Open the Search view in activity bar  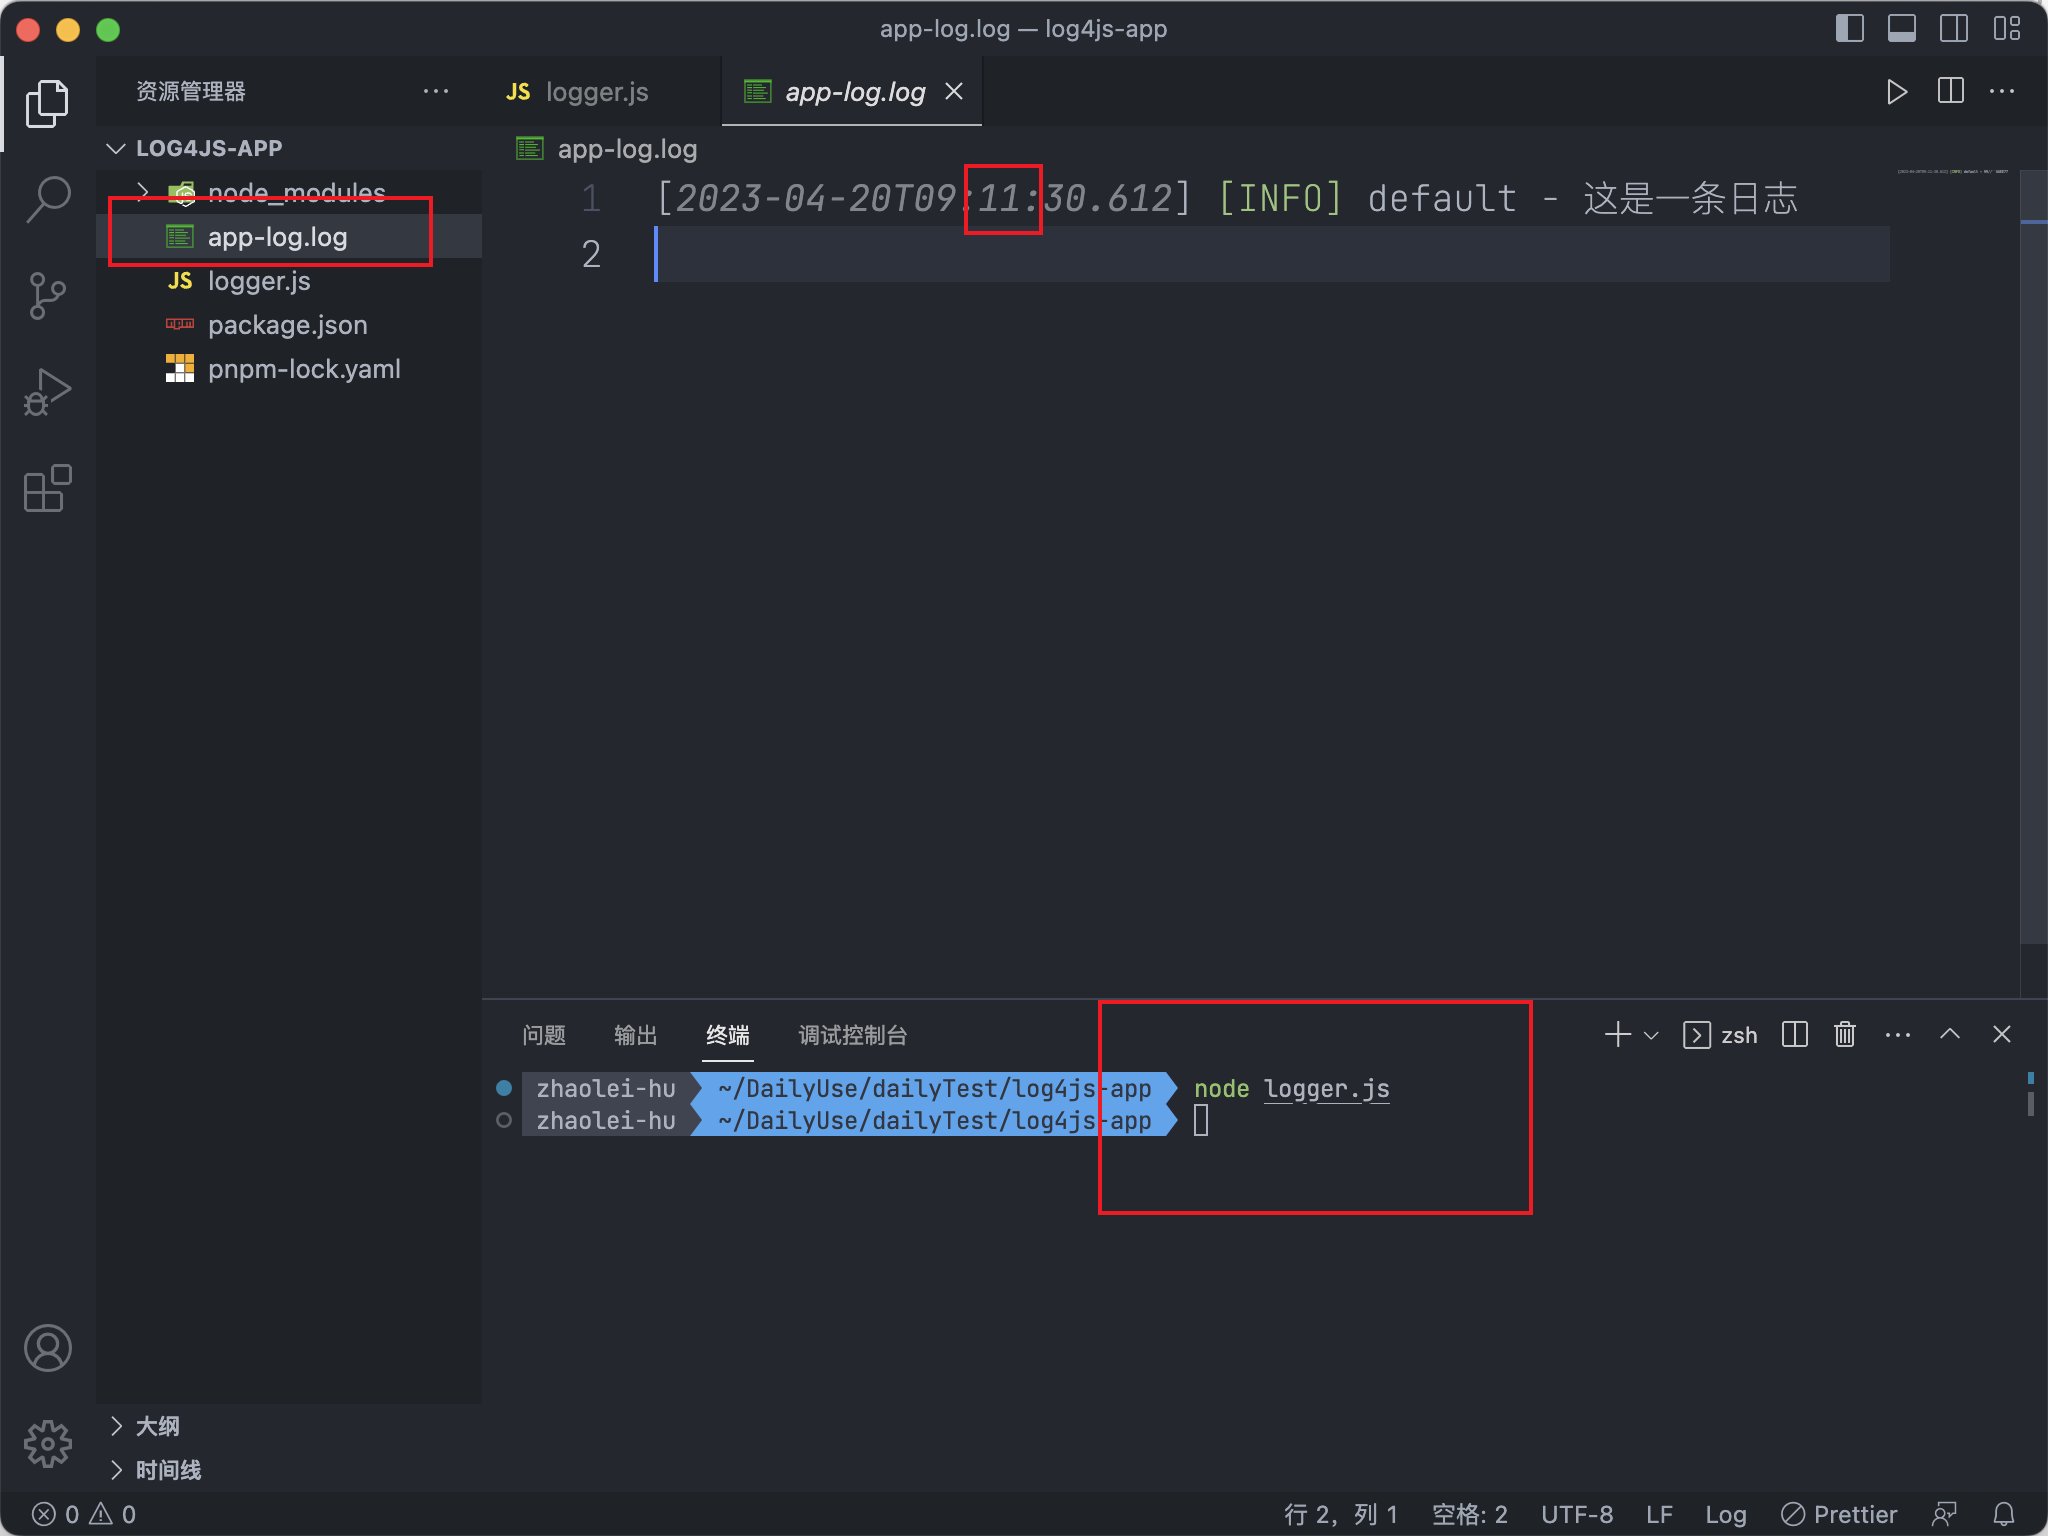click(x=47, y=199)
